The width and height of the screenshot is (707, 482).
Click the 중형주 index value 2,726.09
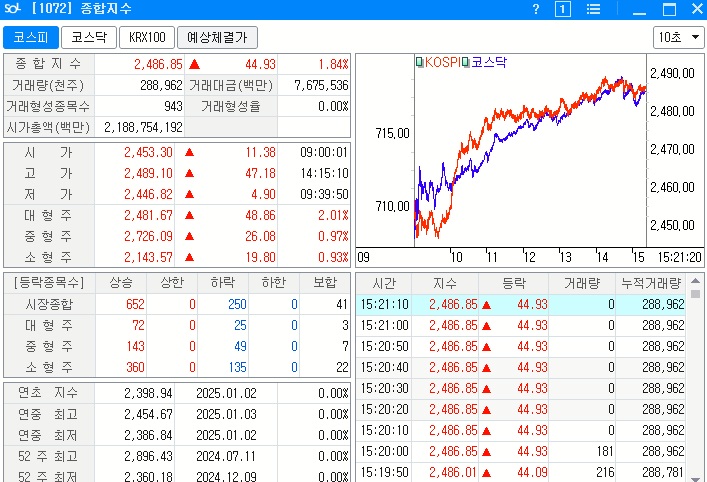coord(148,236)
